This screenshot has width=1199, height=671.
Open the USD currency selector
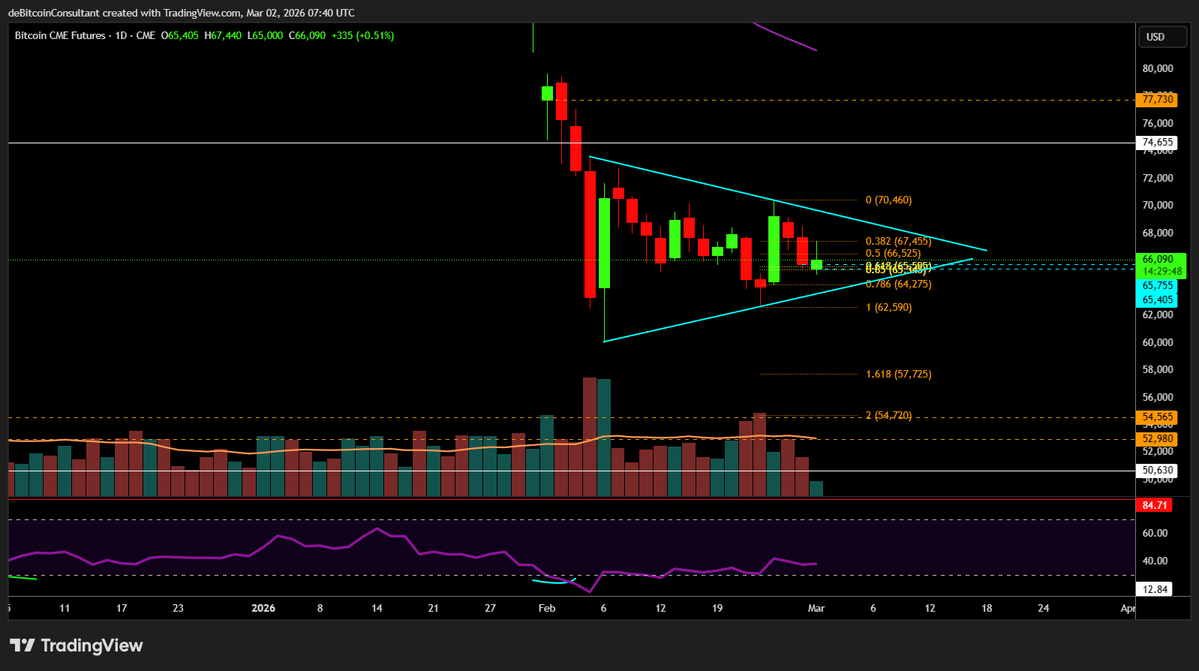pyautogui.click(x=1162, y=37)
